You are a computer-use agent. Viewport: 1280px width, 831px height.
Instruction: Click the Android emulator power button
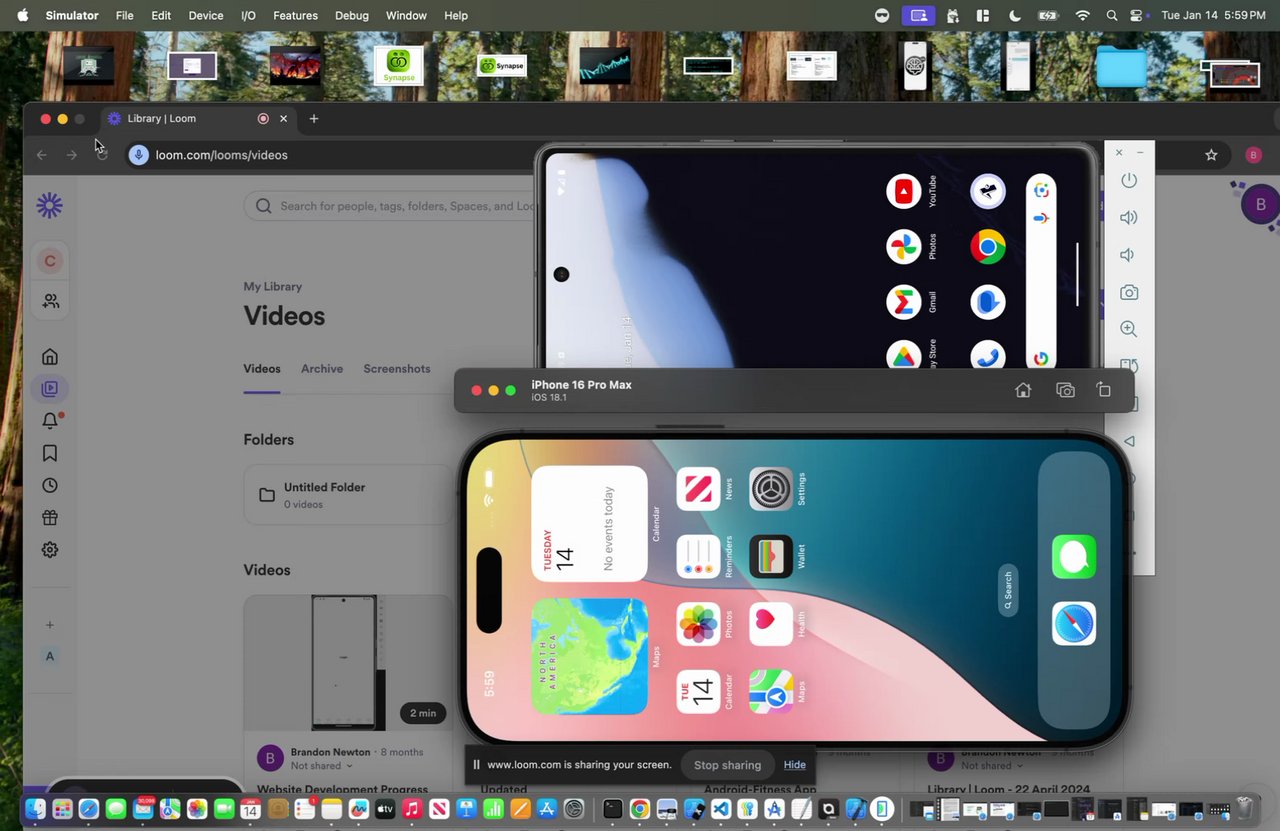point(1129,180)
